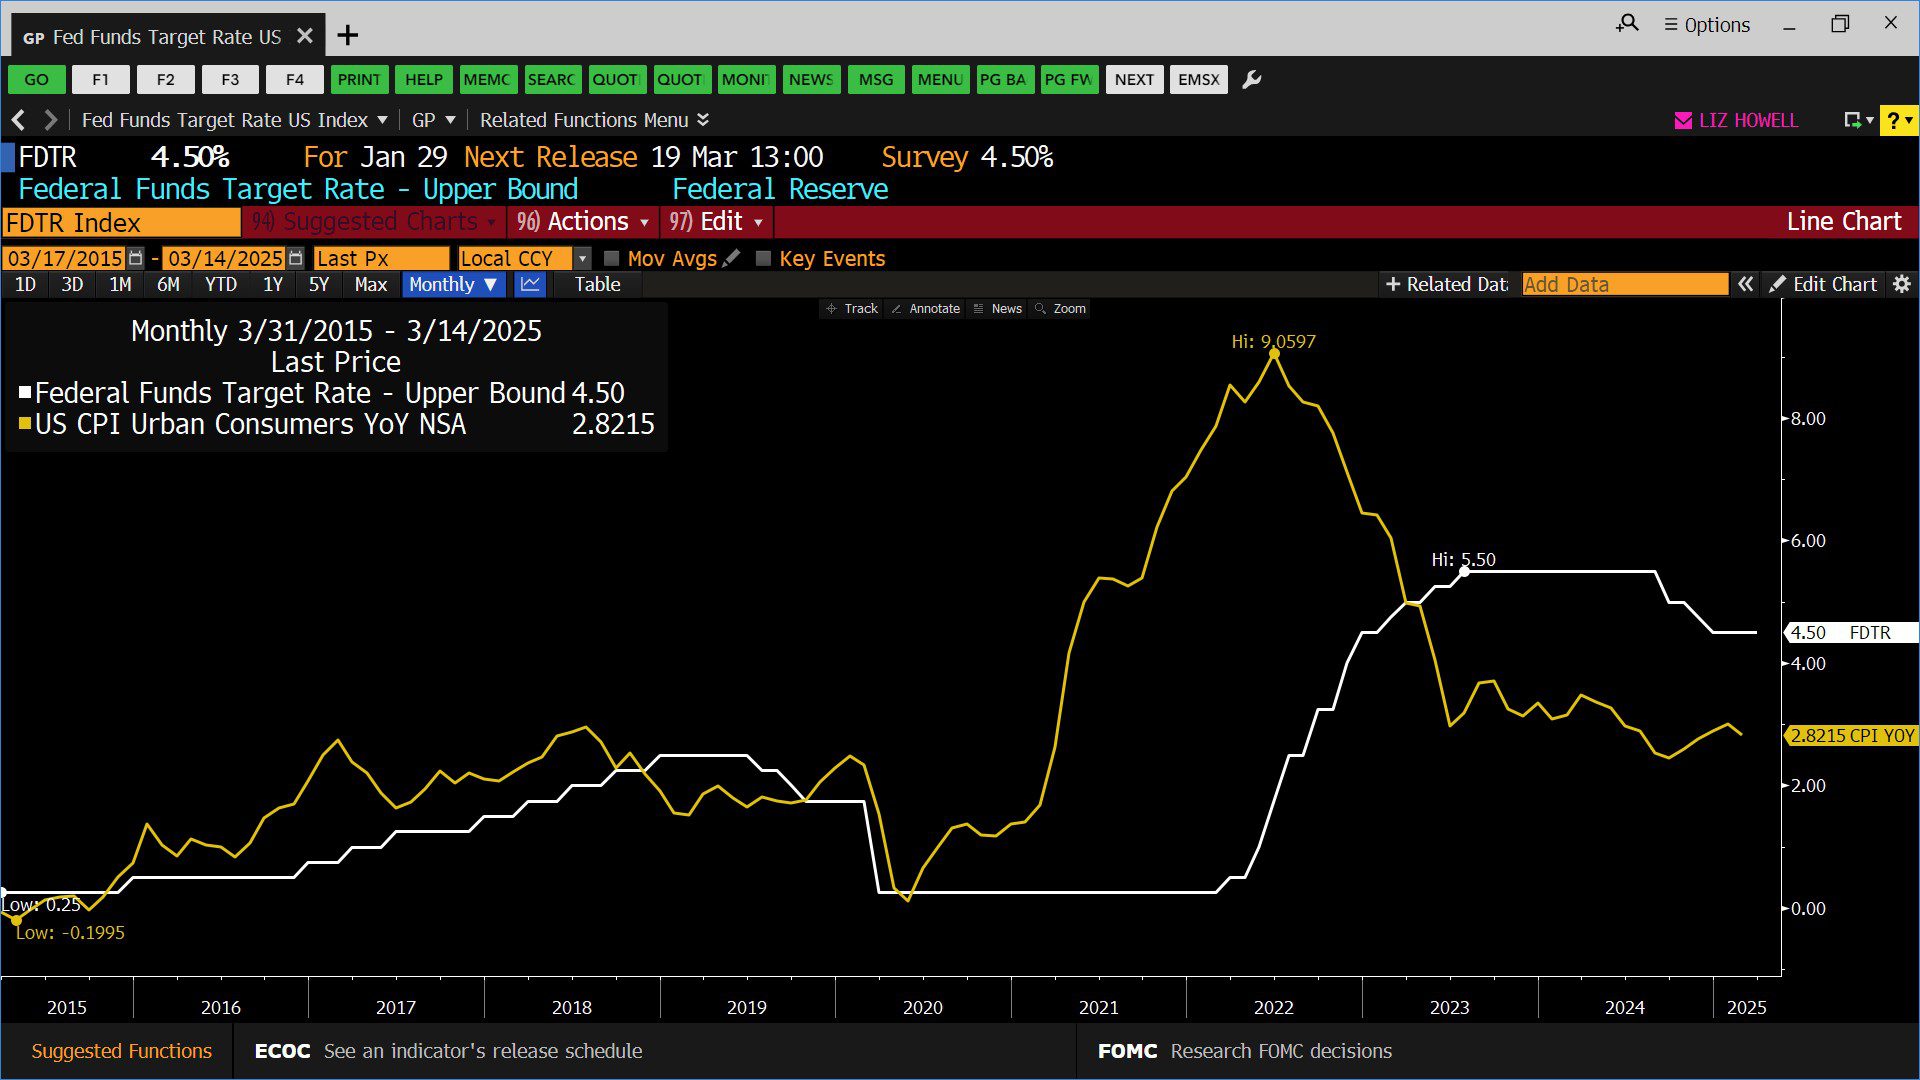Collapse panel with double-left chevron icon

click(1745, 285)
